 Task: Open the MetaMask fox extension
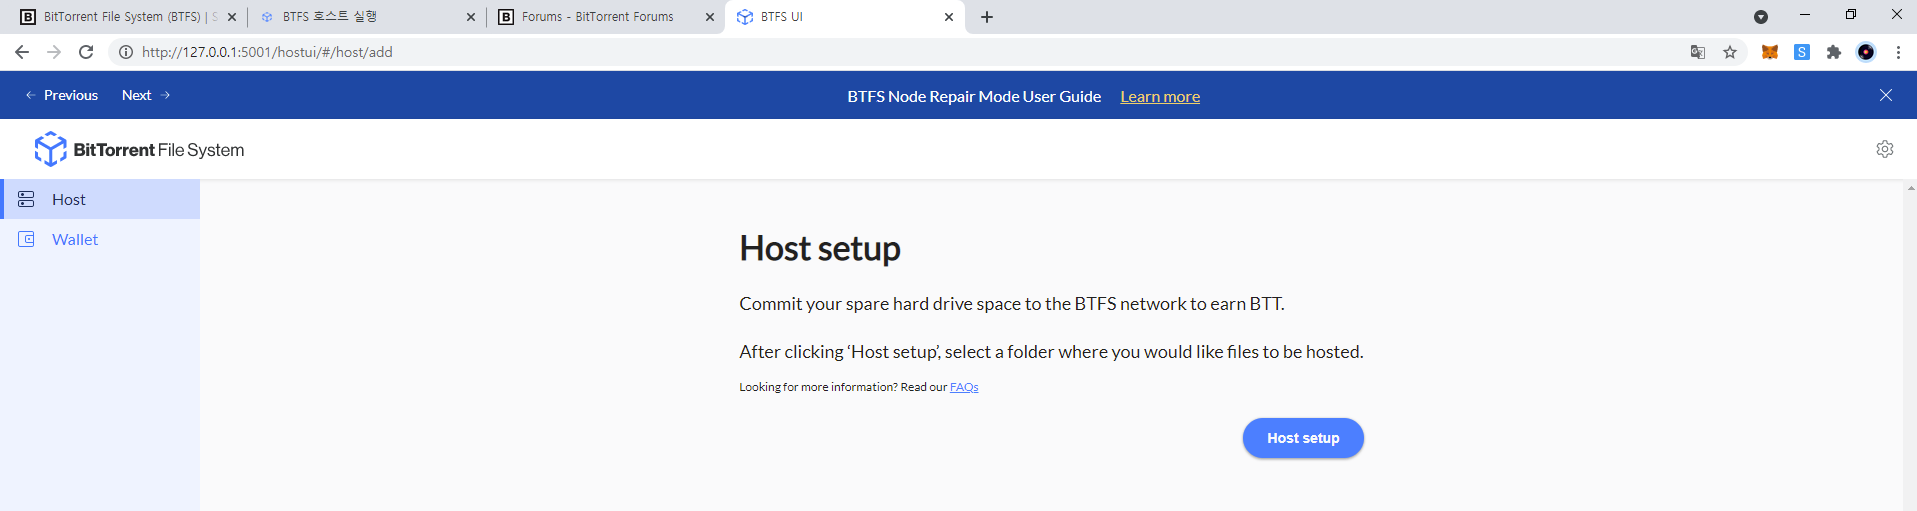tap(1770, 52)
